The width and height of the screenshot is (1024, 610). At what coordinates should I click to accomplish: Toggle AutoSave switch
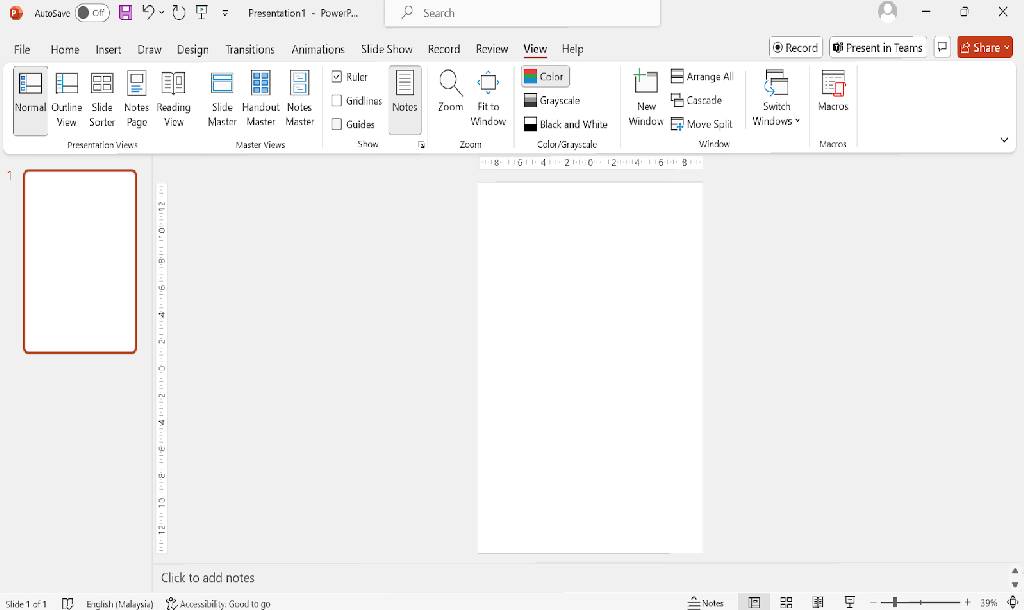coord(92,12)
